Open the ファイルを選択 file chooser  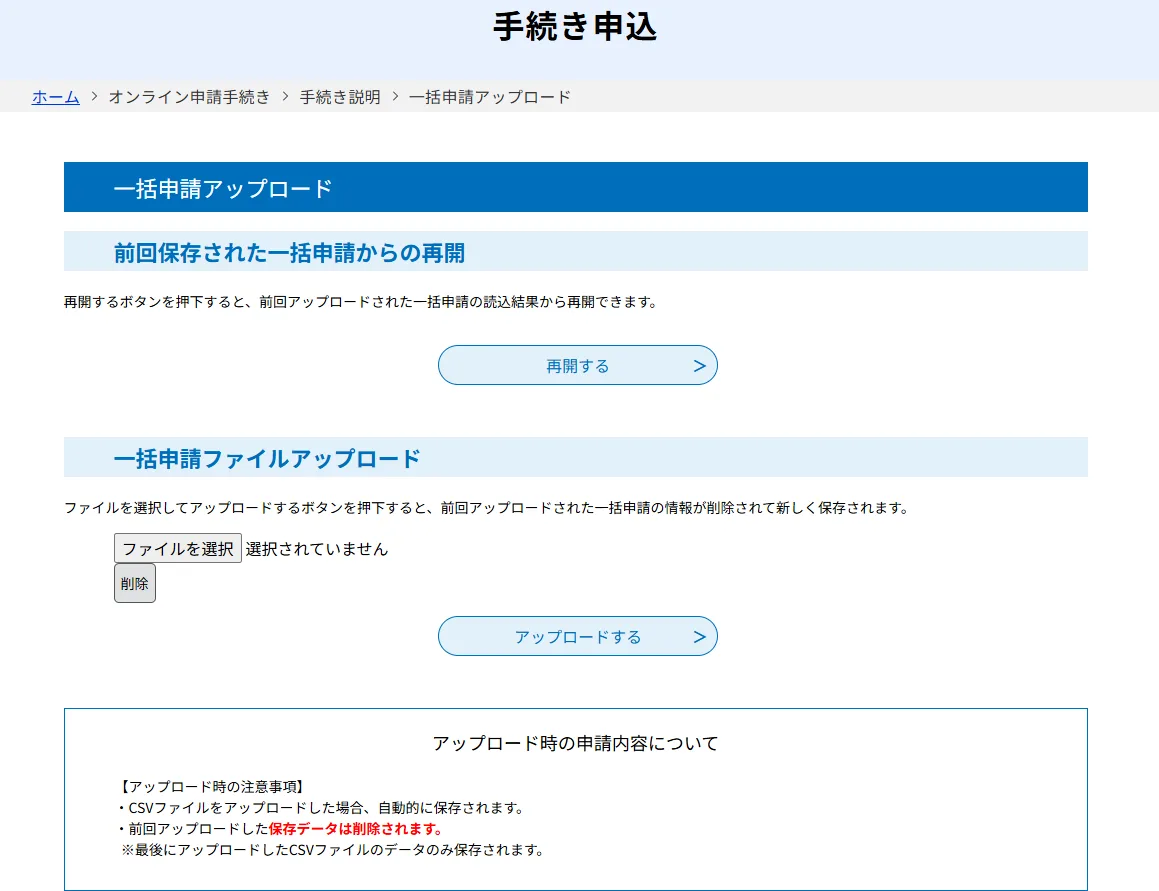[x=177, y=547]
